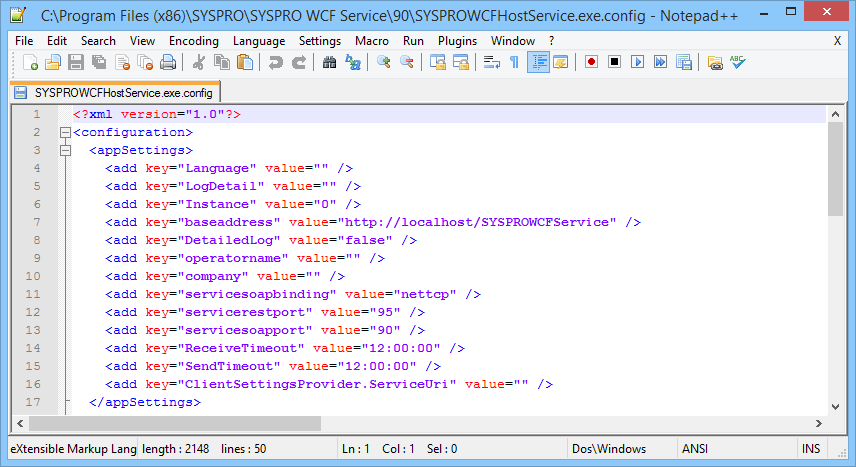Click the Zoom in magnifier icon

point(384,62)
